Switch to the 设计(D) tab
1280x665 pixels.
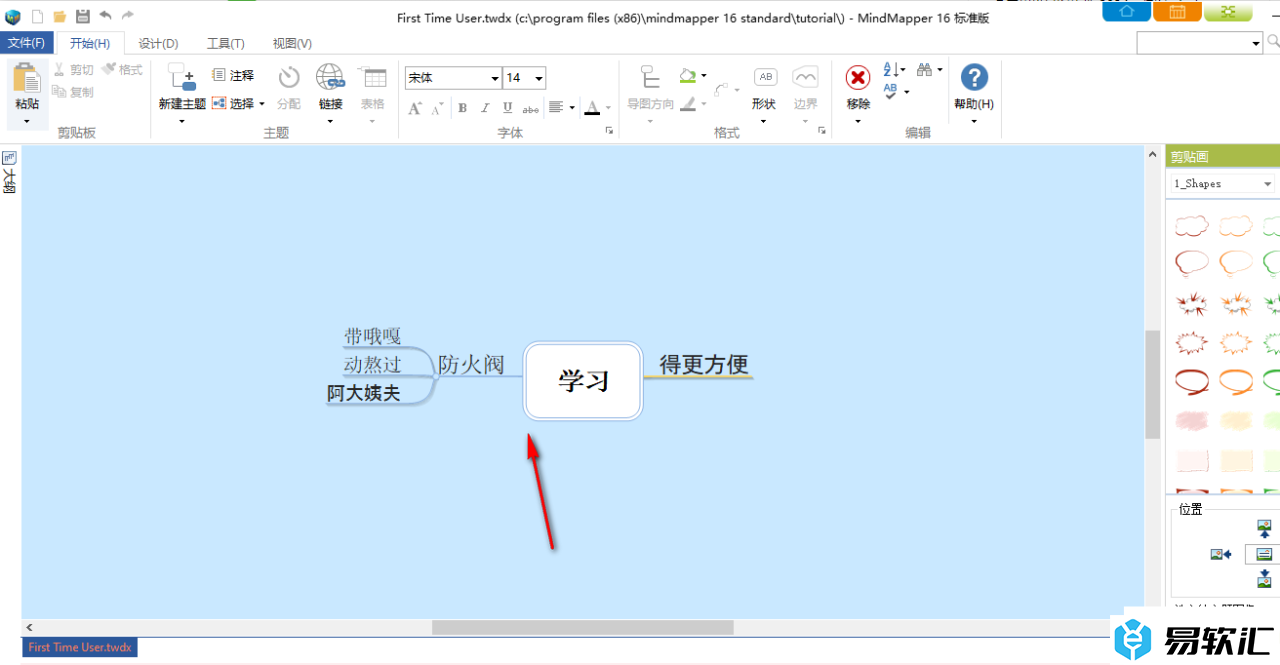(158, 43)
